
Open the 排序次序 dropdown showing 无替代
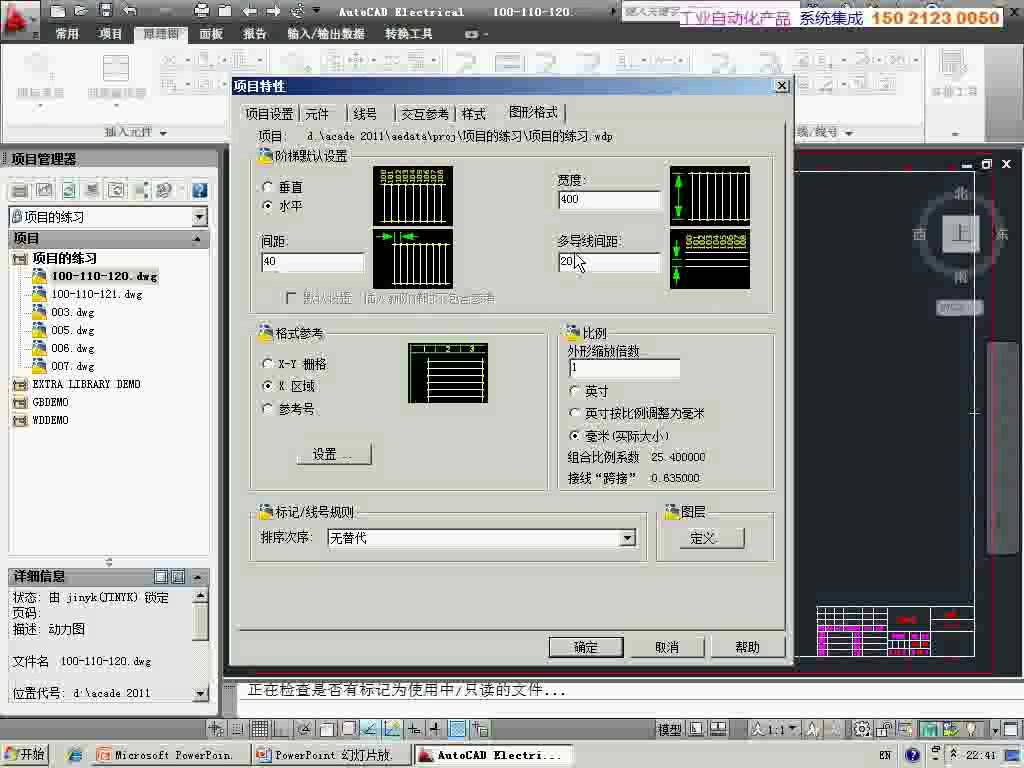pos(627,538)
